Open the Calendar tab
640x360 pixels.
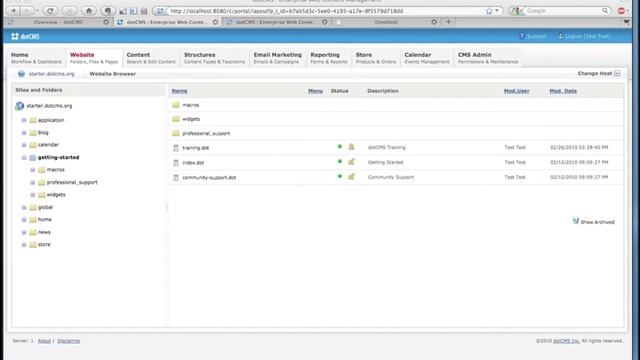[x=427, y=58]
